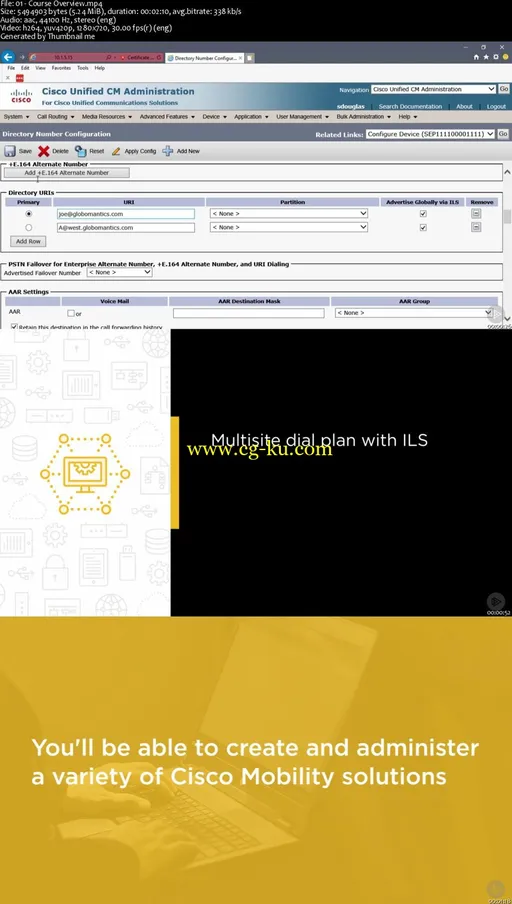Click the Apply Config pencil icon
Screen dimensions: 512x904
click(116, 151)
